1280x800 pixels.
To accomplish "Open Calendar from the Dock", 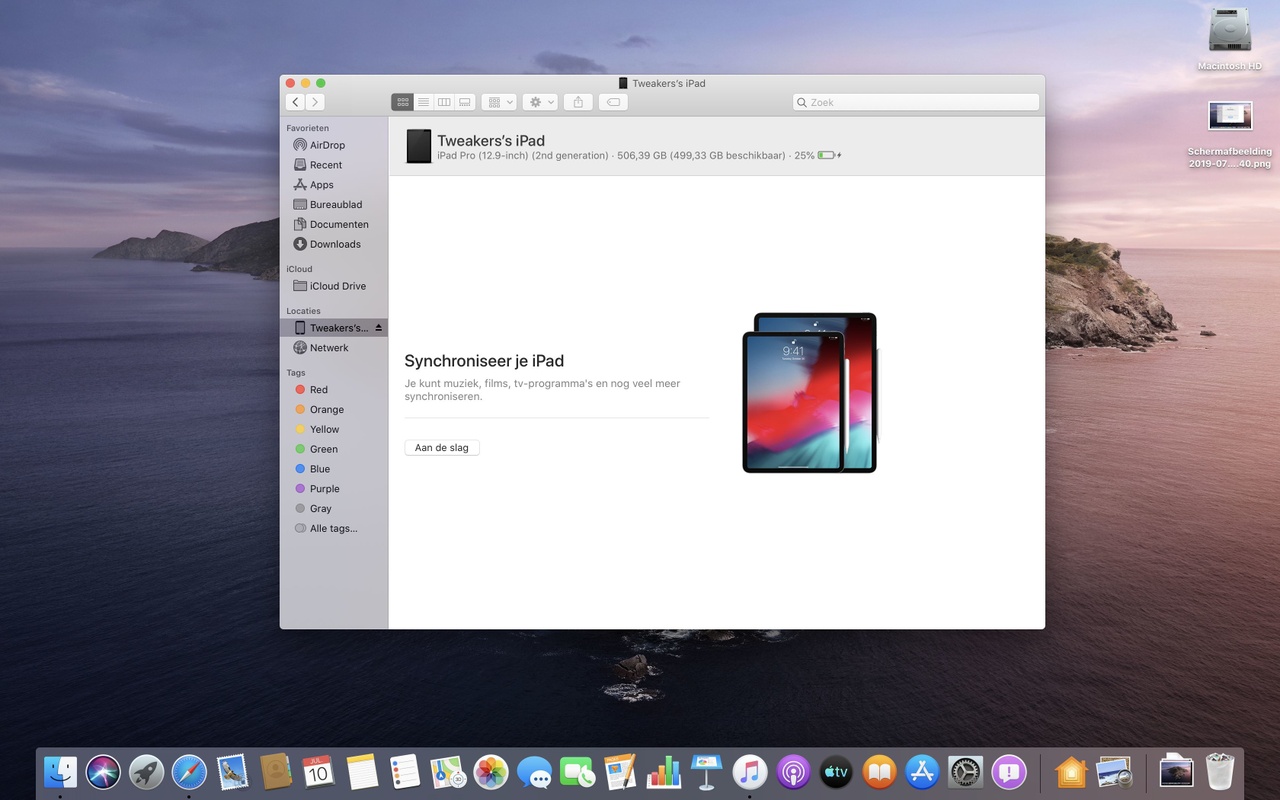I will [318, 772].
